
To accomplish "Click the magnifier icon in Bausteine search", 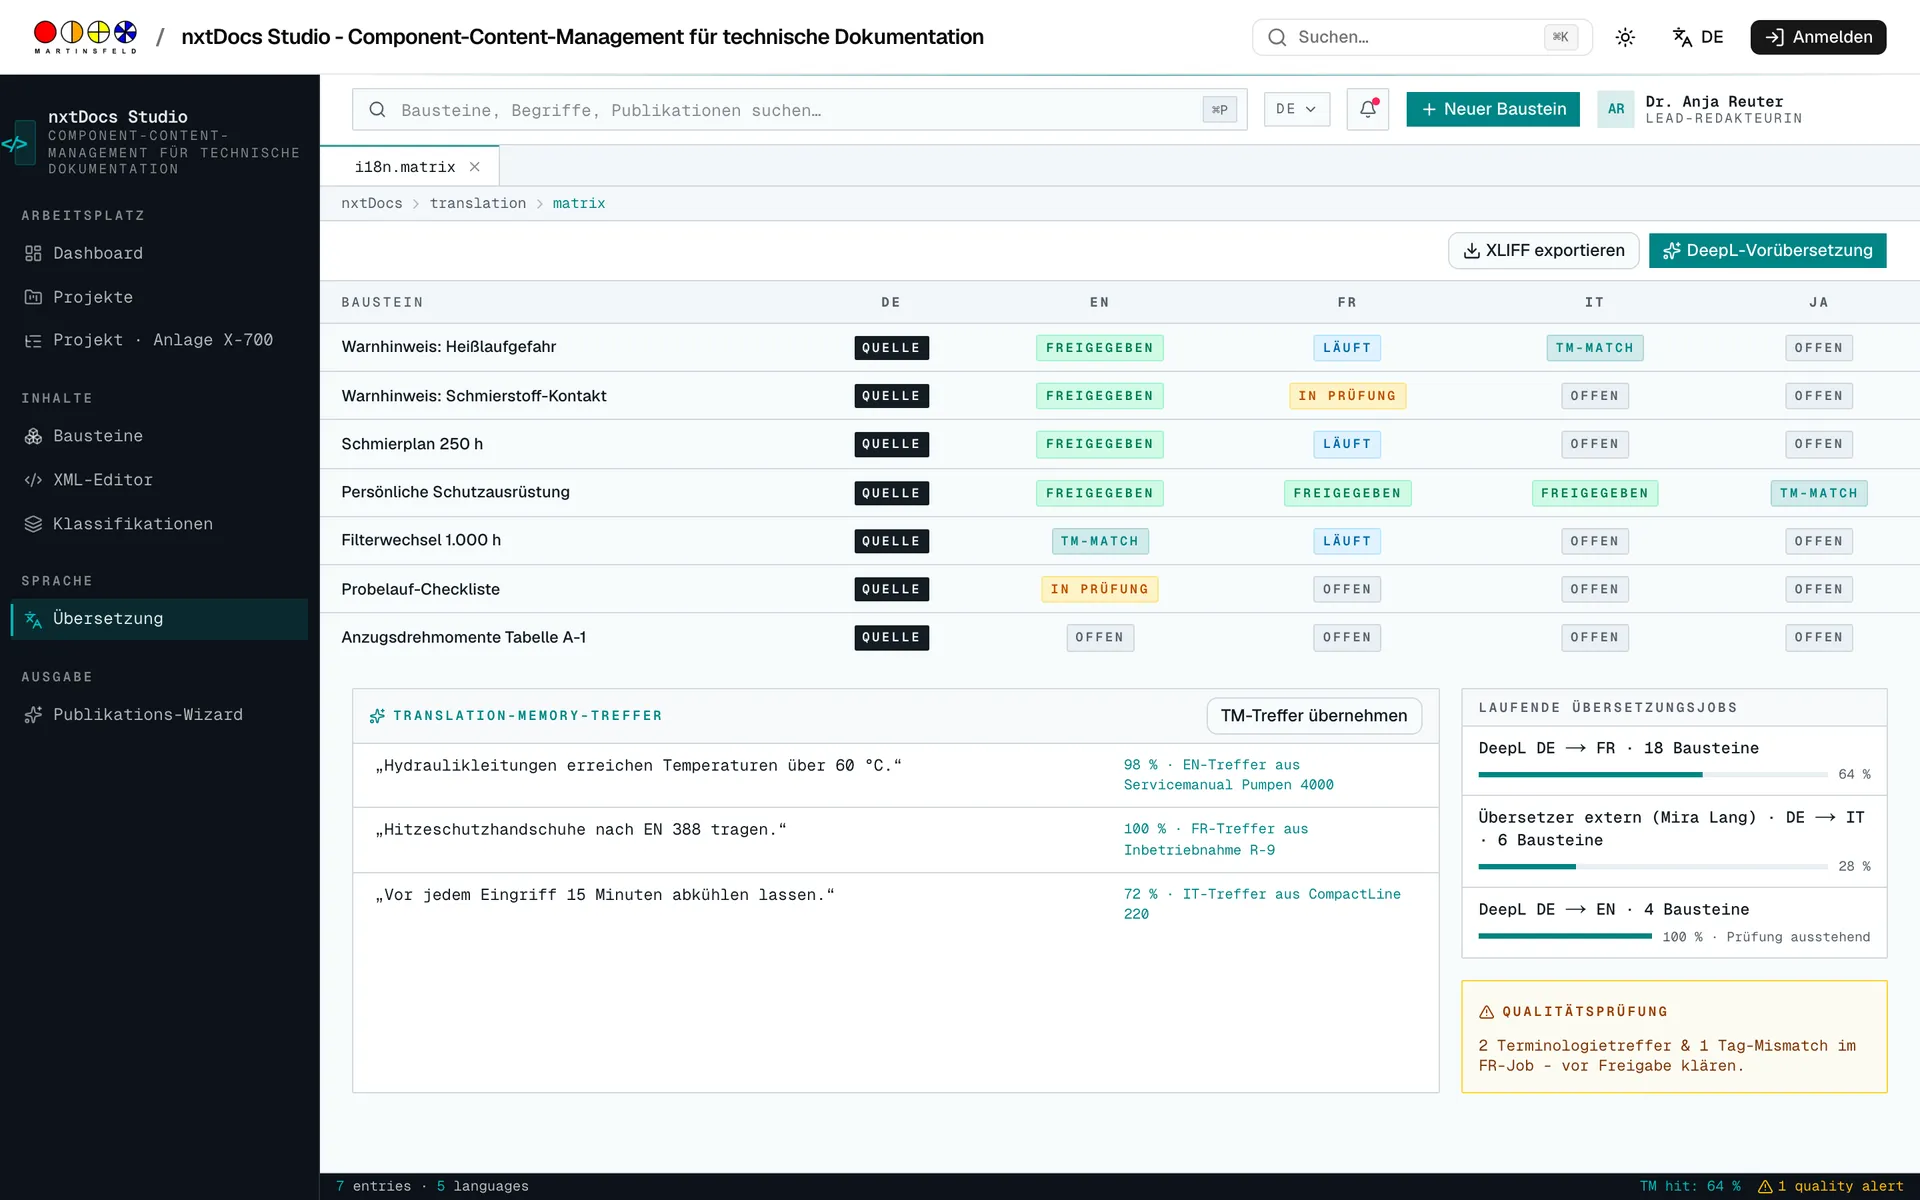I will click(x=377, y=110).
